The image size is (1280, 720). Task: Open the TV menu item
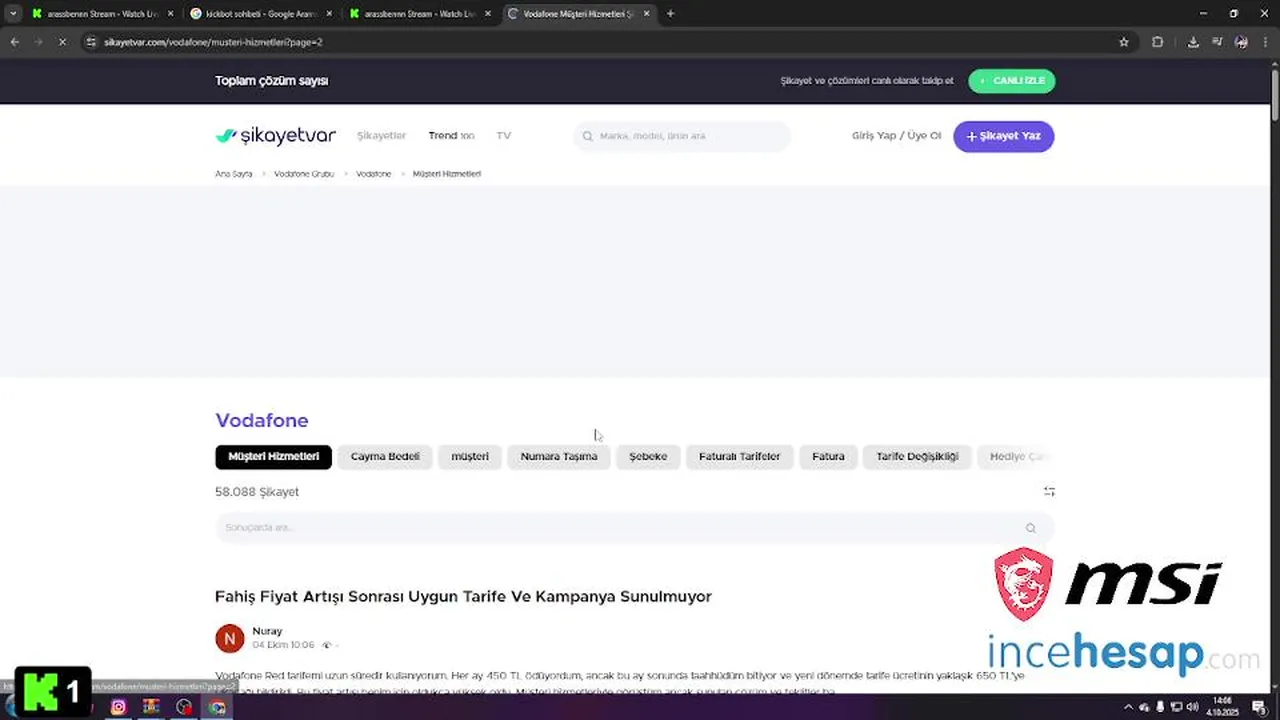[504, 136]
